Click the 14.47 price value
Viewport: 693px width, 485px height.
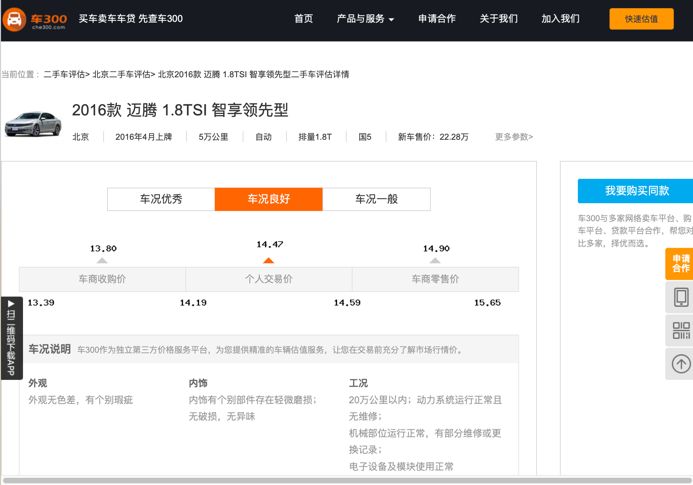click(x=270, y=244)
